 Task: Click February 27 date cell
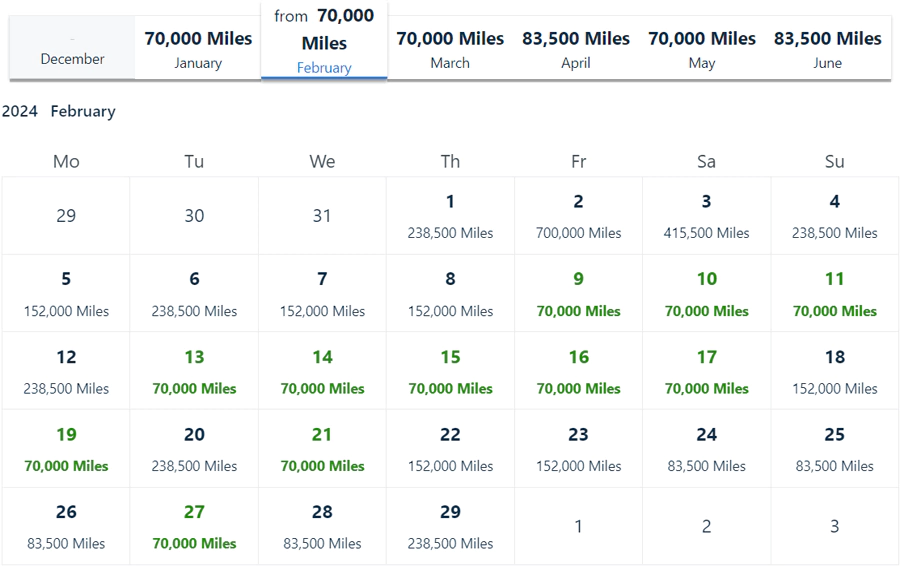[x=194, y=526]
